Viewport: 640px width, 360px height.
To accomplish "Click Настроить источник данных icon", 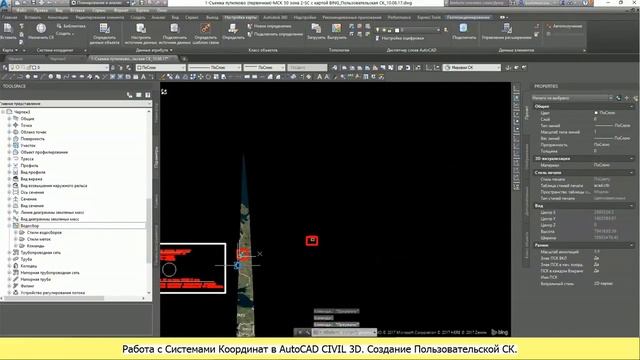I will [141, 28].
